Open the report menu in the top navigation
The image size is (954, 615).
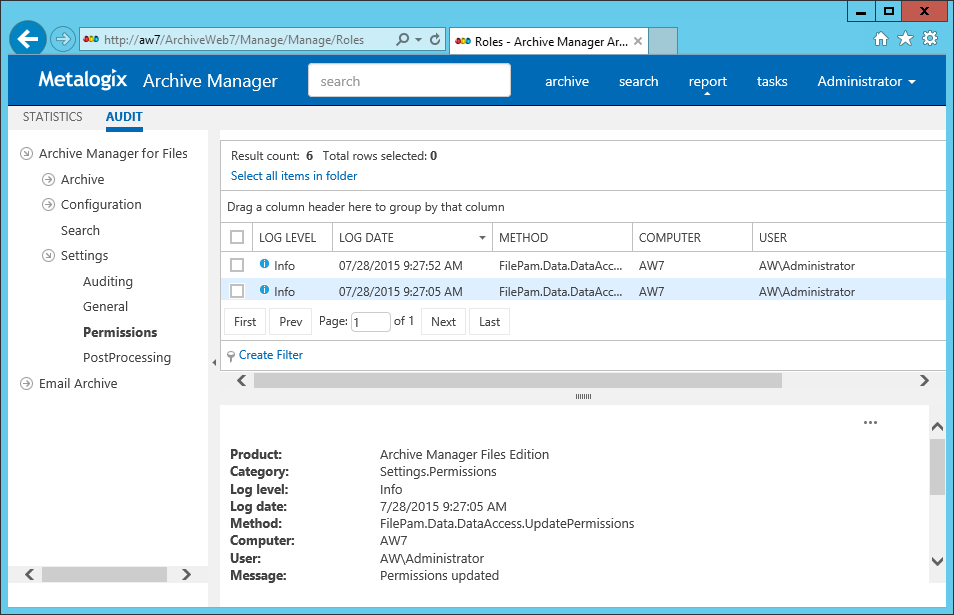[708, 81]
